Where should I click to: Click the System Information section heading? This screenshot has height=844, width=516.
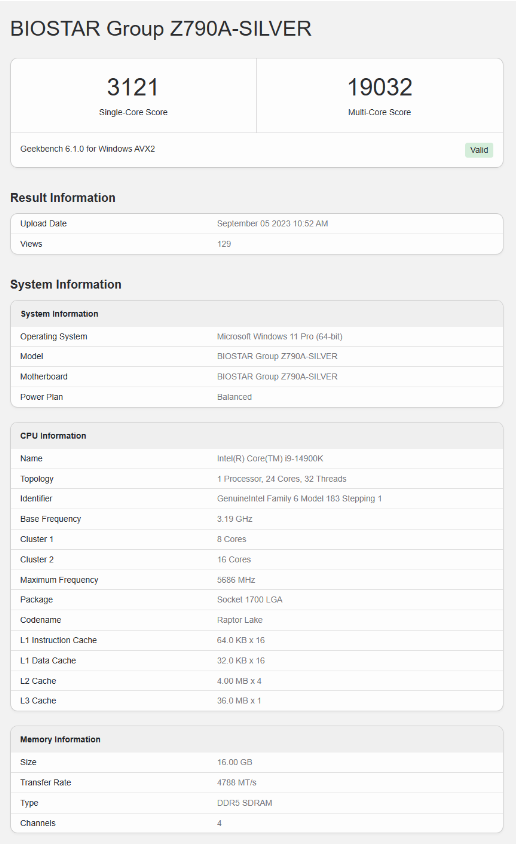pos(66,284)
